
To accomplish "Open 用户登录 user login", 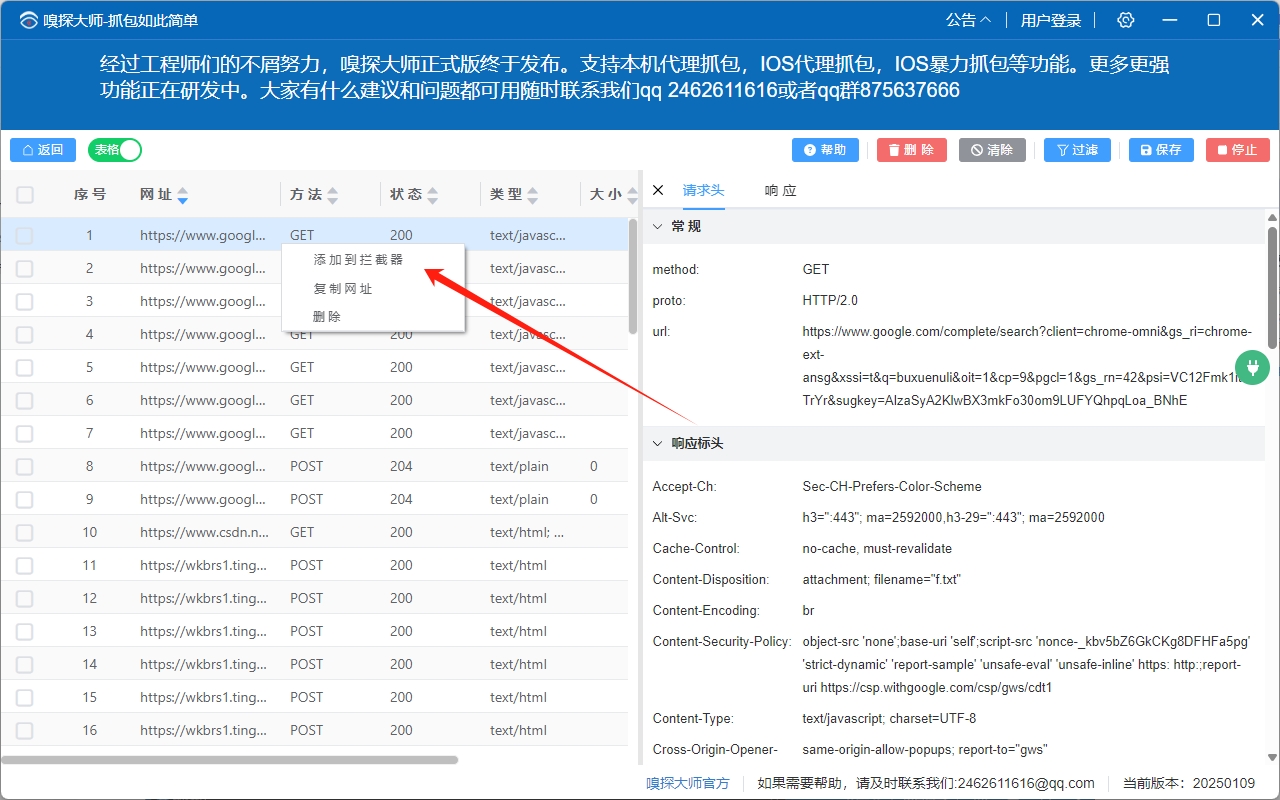I will point(1051,20).
